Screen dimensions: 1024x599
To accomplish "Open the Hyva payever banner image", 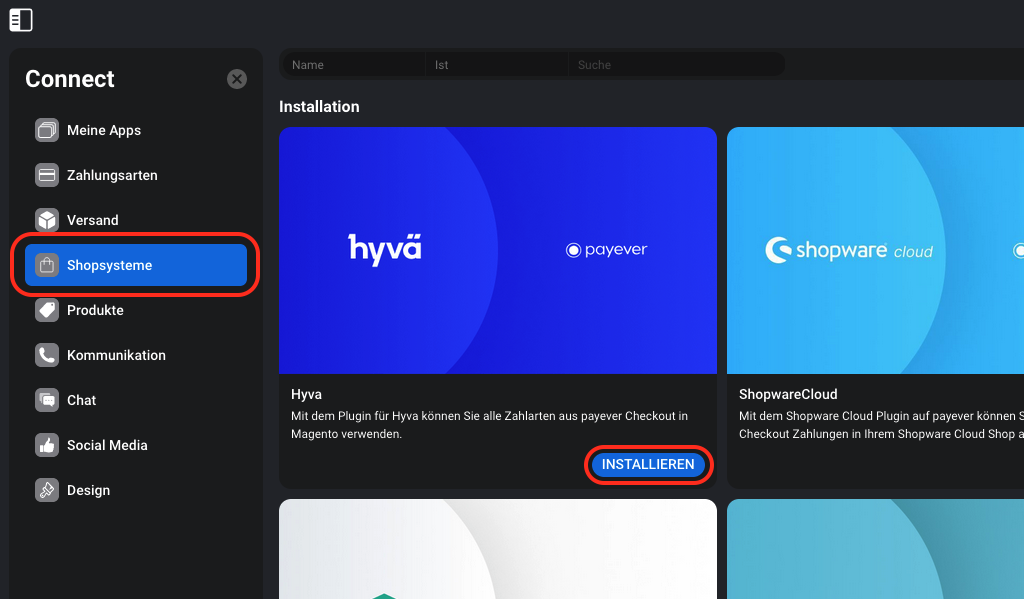I will coord(498,250).
